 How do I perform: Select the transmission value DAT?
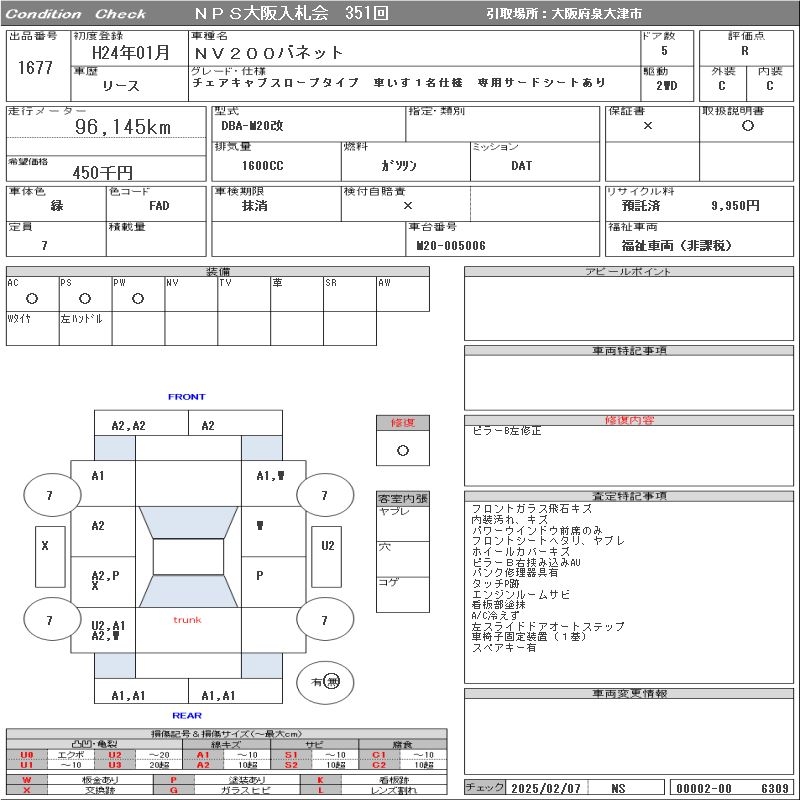click(x=521, y=166)
